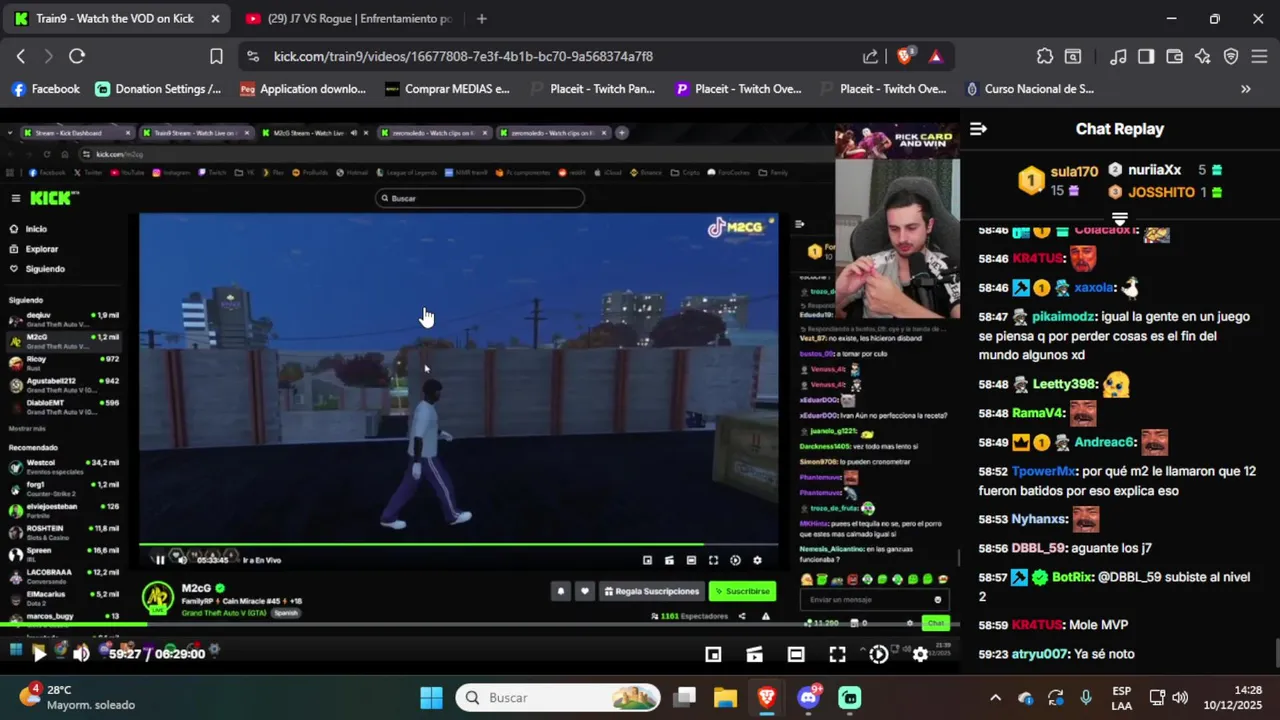Click username pikaimodz in chat
The width and height of the screenshot is (1280, 720).
pos(1064,317)
